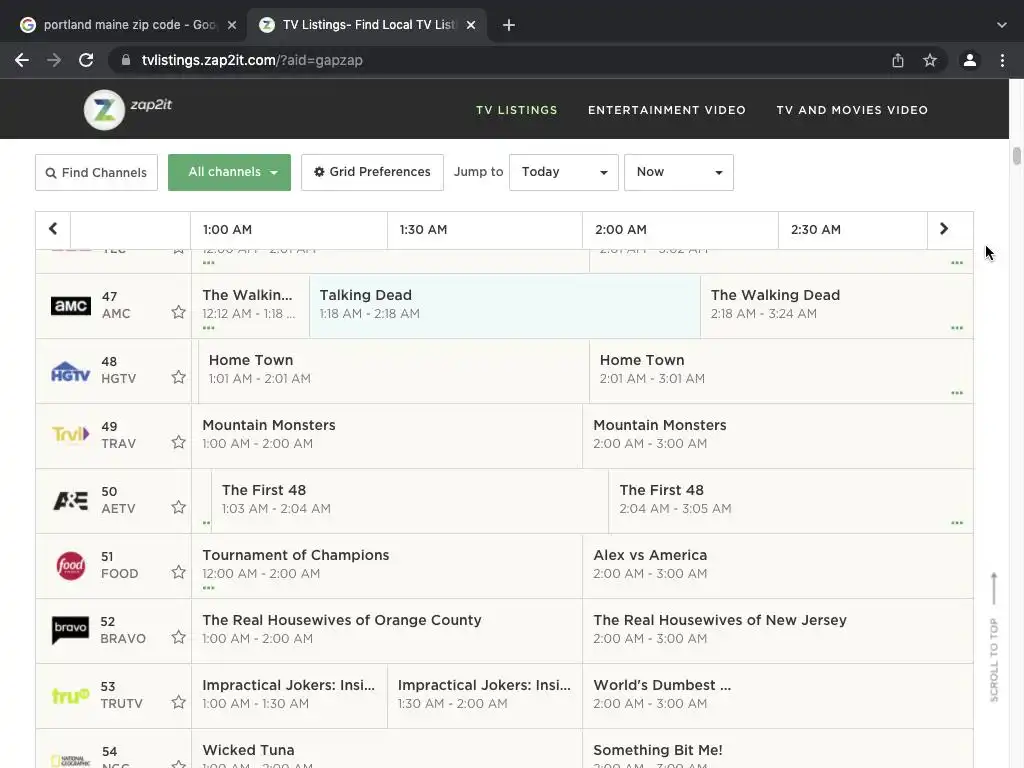This screenshot has height=768, width=1024.
Task: Open the Today date dropdown
Action: [x=564, y=172]
